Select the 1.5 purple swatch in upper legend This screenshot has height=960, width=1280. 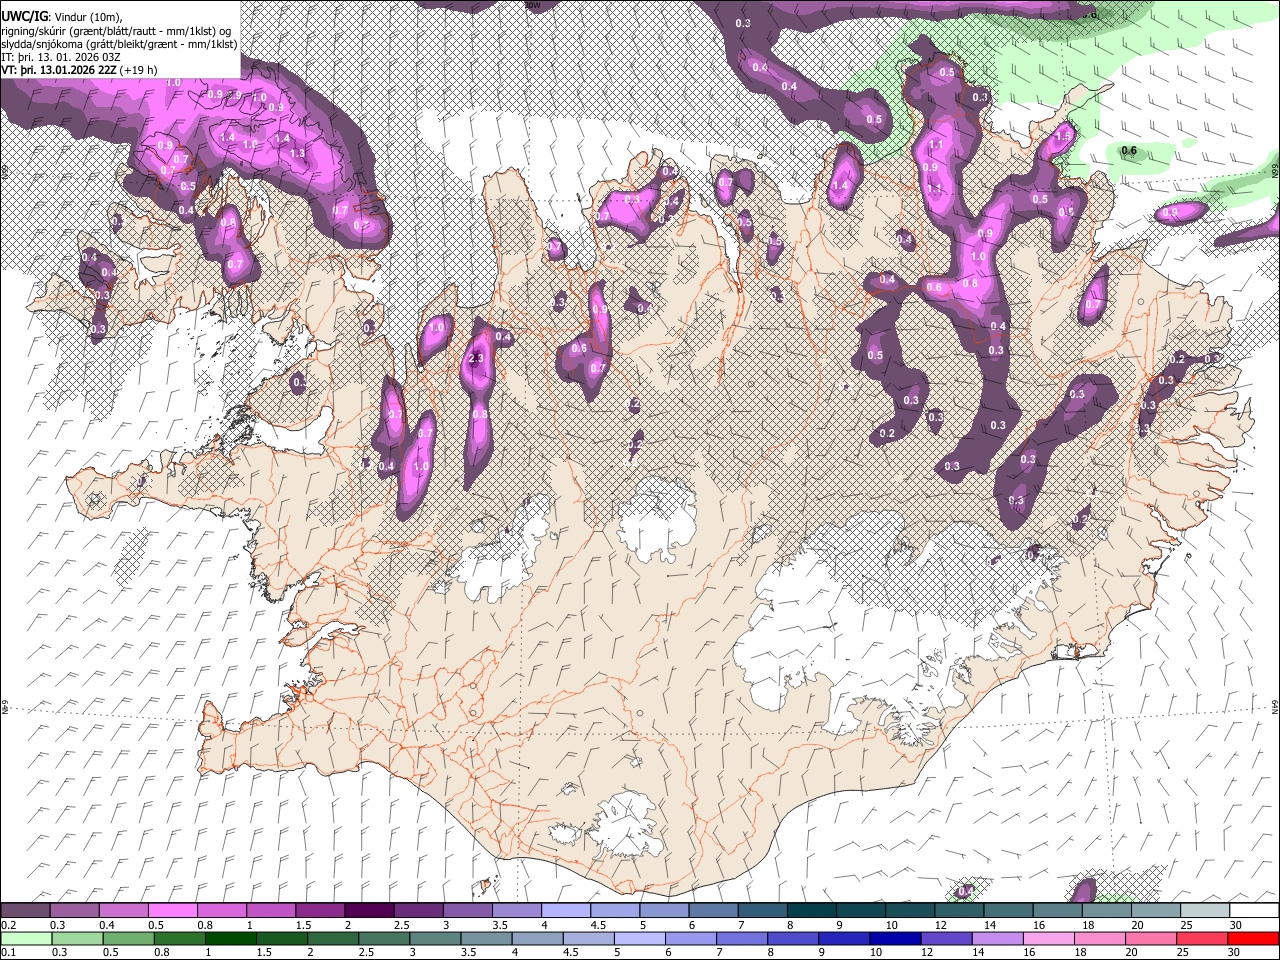pos(320,911)
